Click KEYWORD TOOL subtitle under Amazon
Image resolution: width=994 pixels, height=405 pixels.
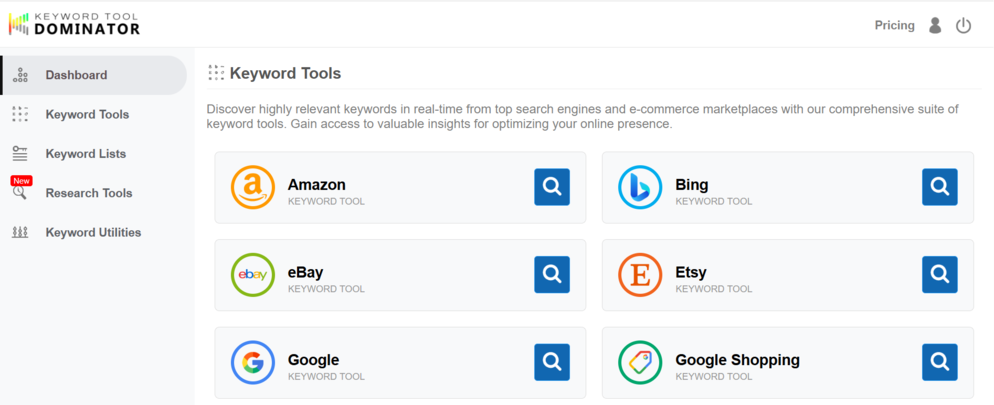pyautogui.click(x=326, y=202)
